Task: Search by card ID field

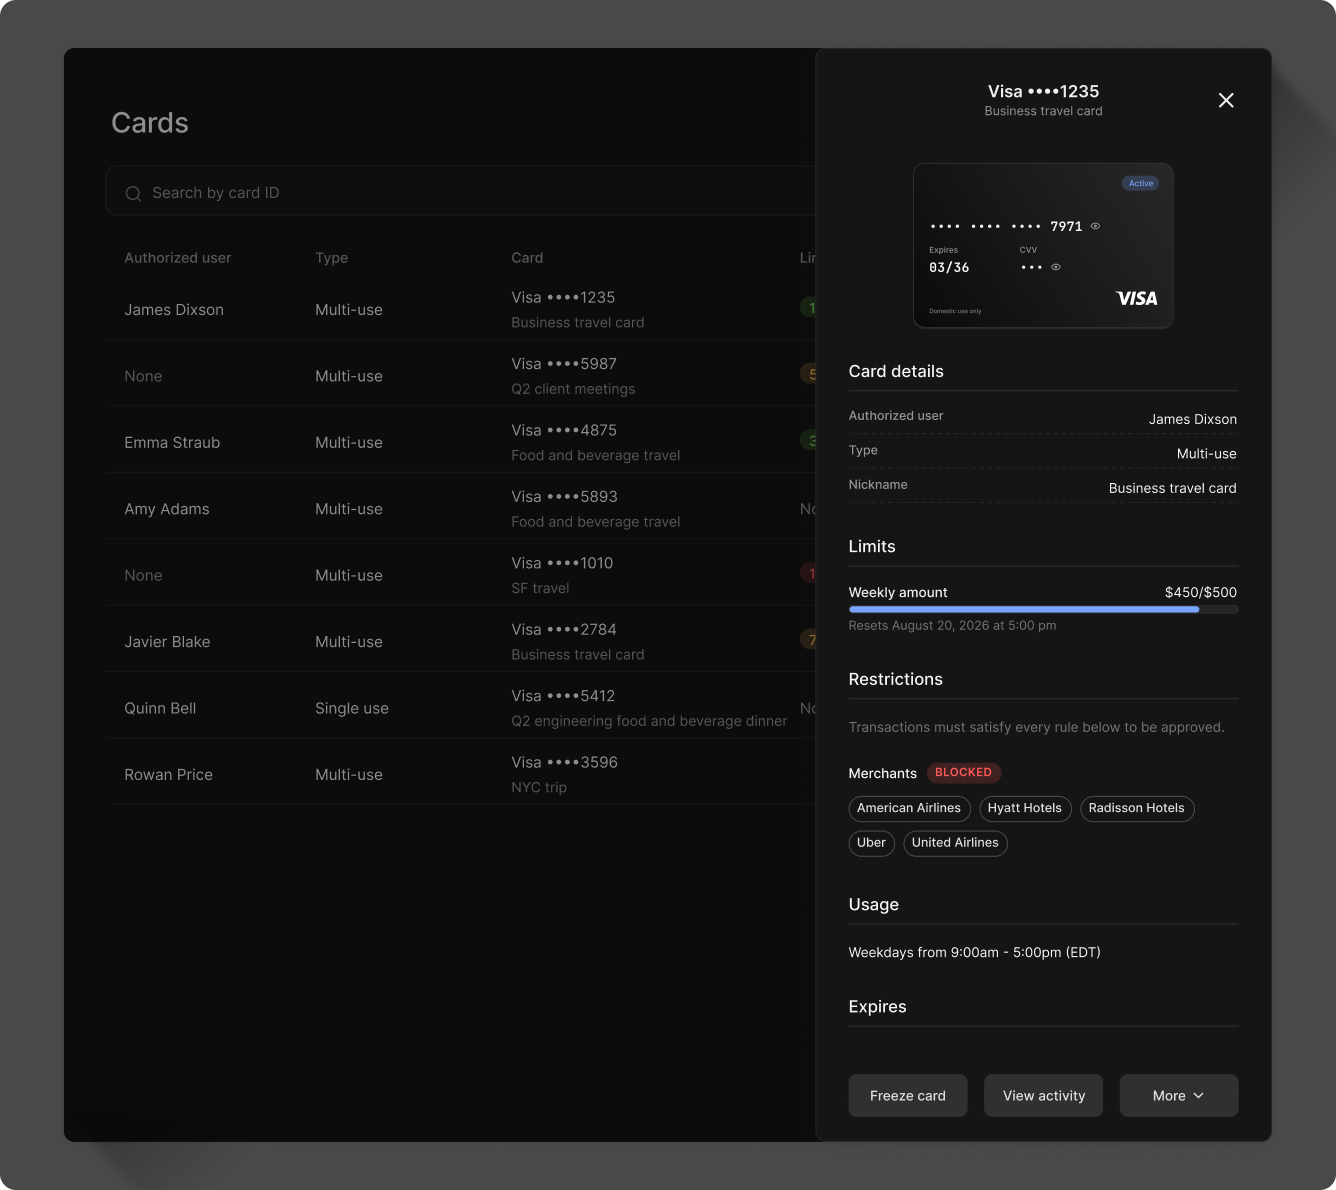Action: pyautogui.click(x=460, y=191)
